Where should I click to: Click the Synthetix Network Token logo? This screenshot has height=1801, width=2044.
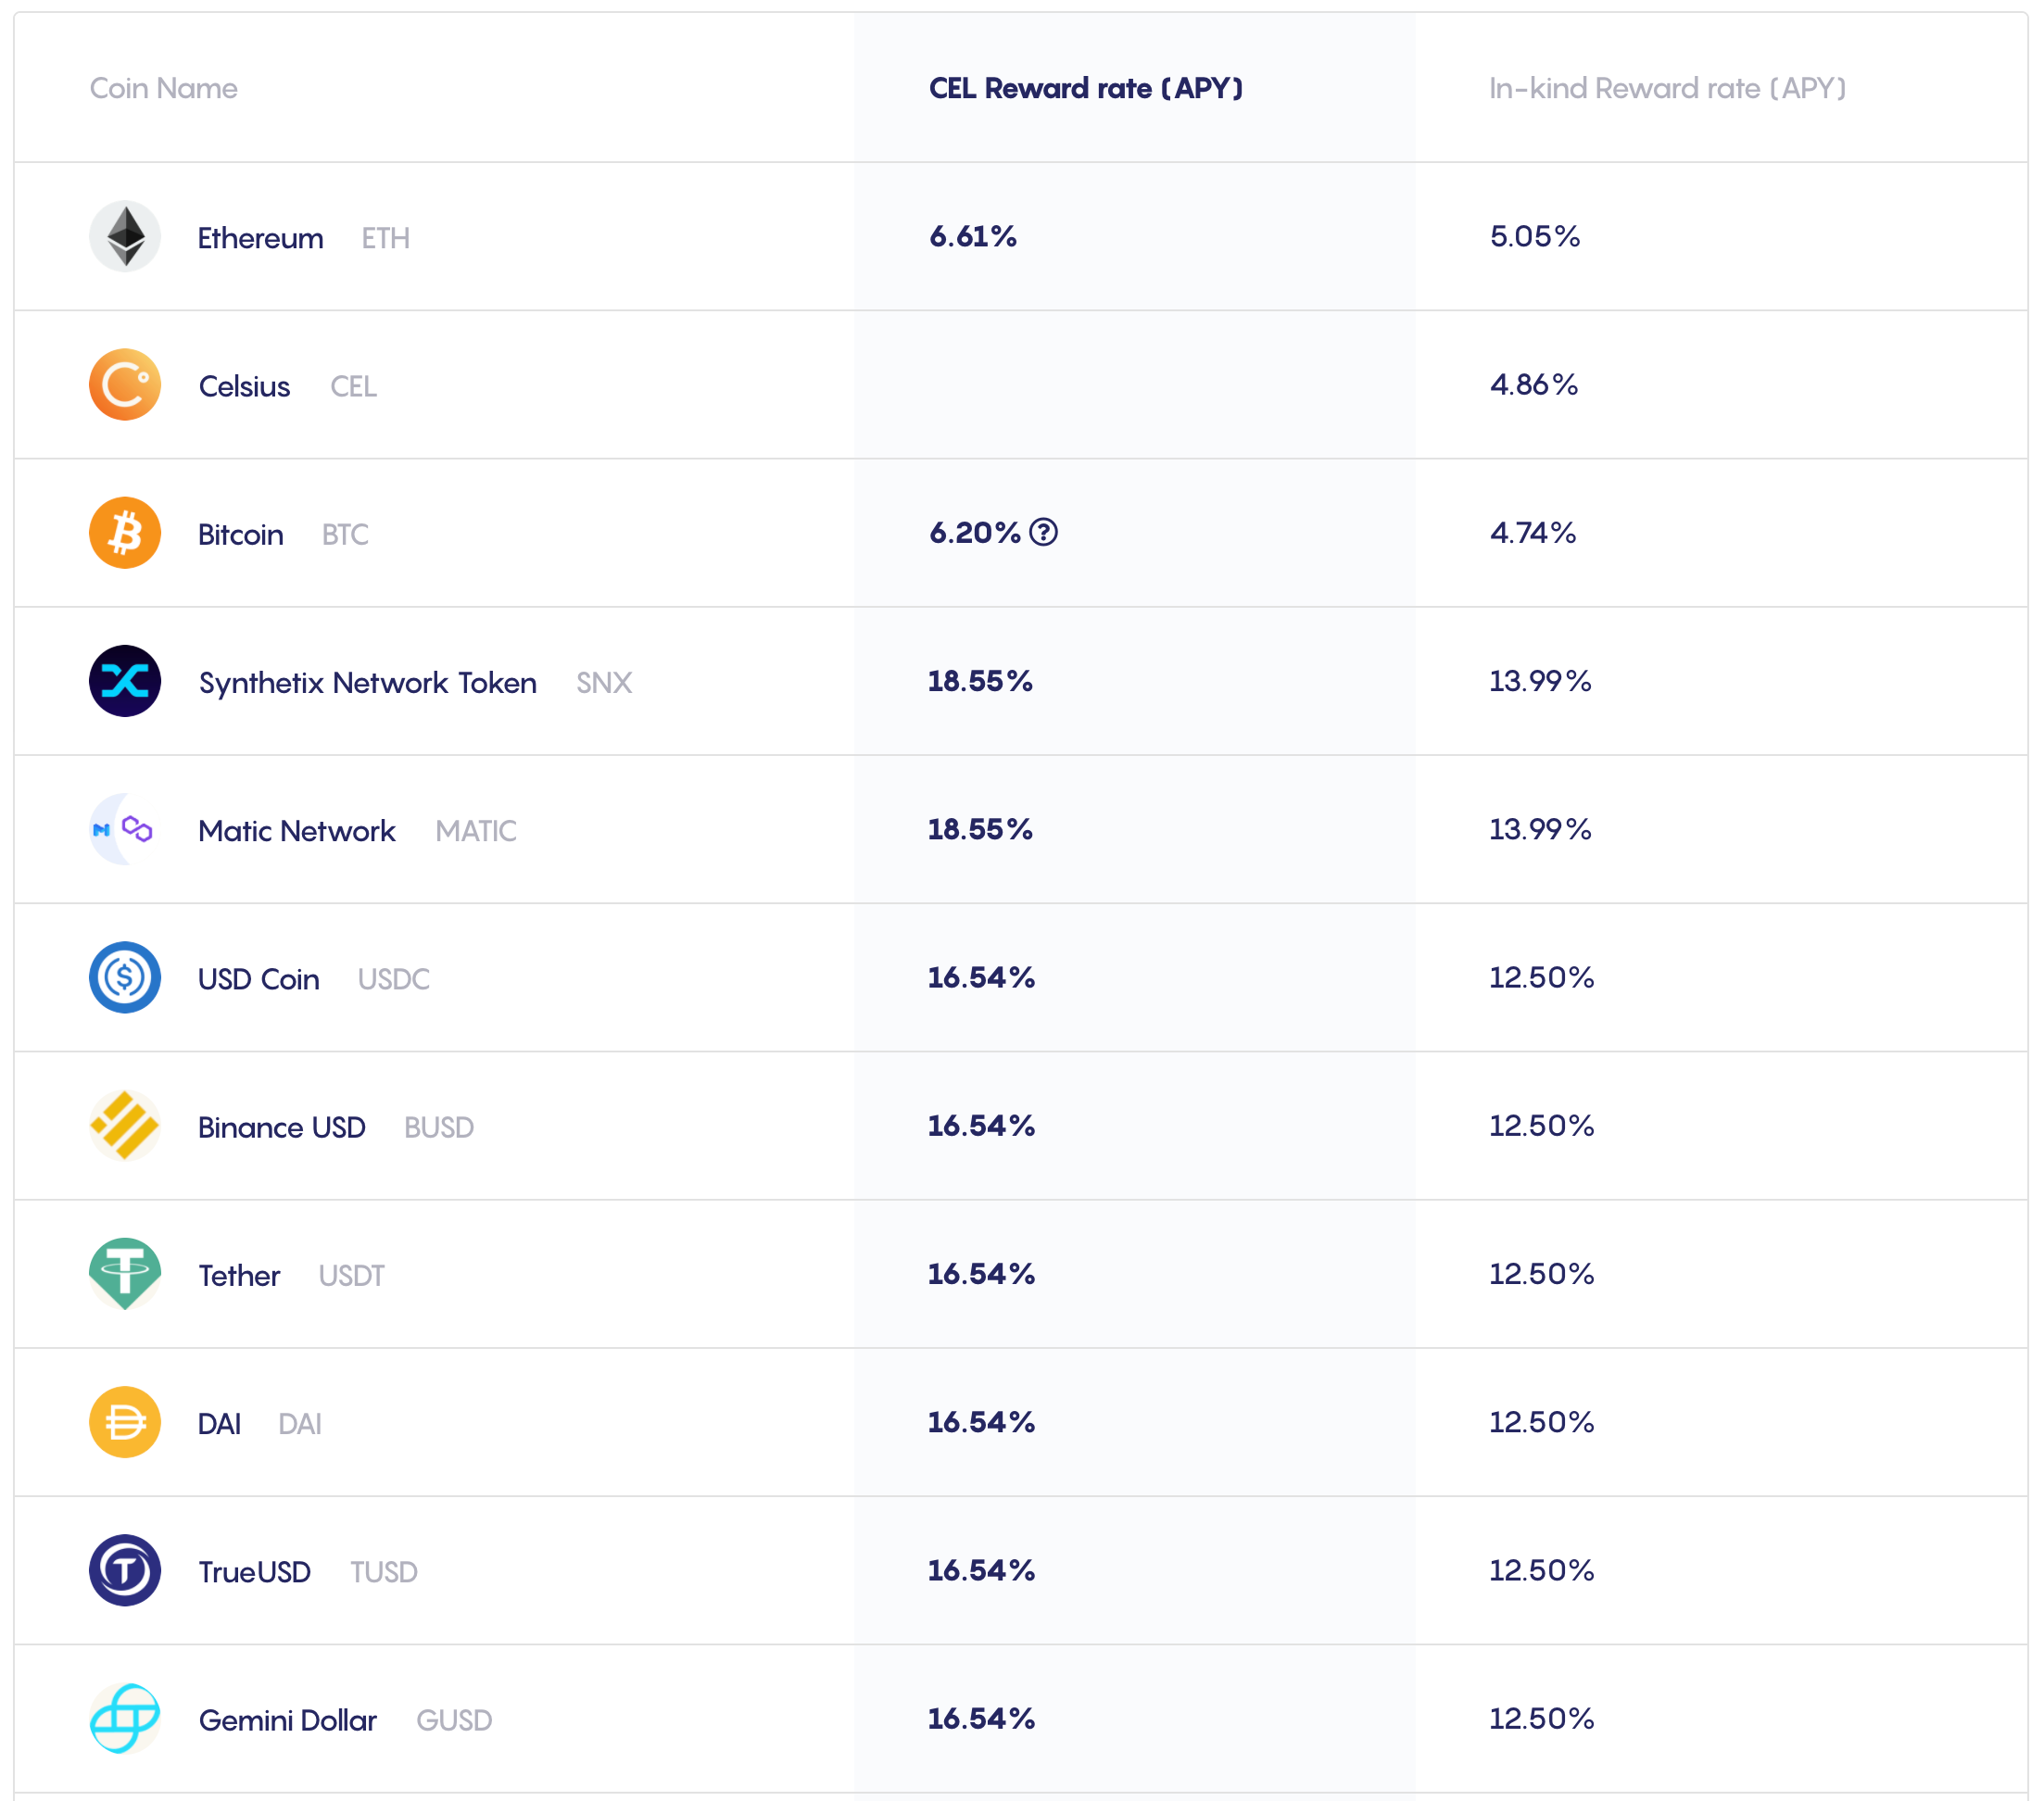125,681
